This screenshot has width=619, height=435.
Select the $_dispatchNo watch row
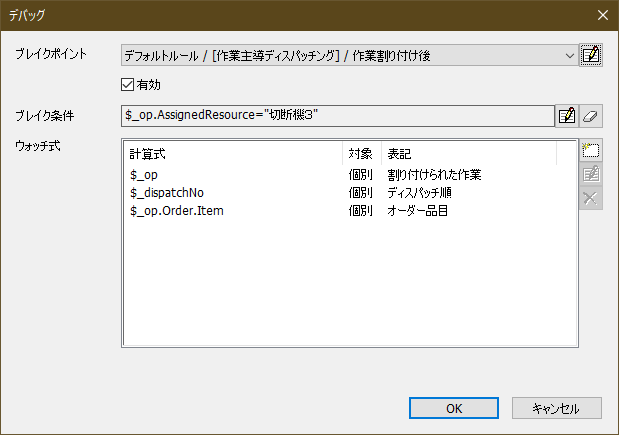[x=167, y=193]
